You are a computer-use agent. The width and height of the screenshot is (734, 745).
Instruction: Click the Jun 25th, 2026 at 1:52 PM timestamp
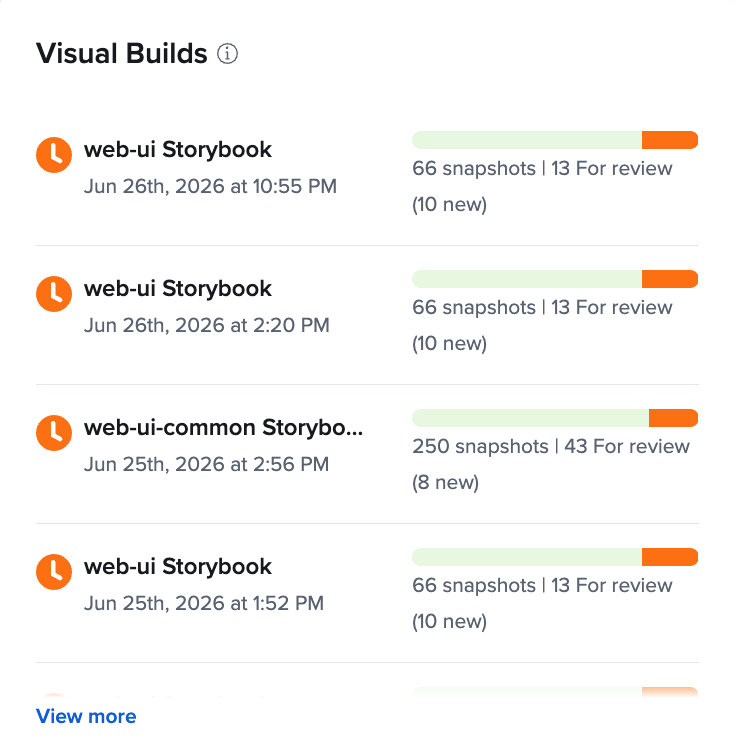click(204, 603)
